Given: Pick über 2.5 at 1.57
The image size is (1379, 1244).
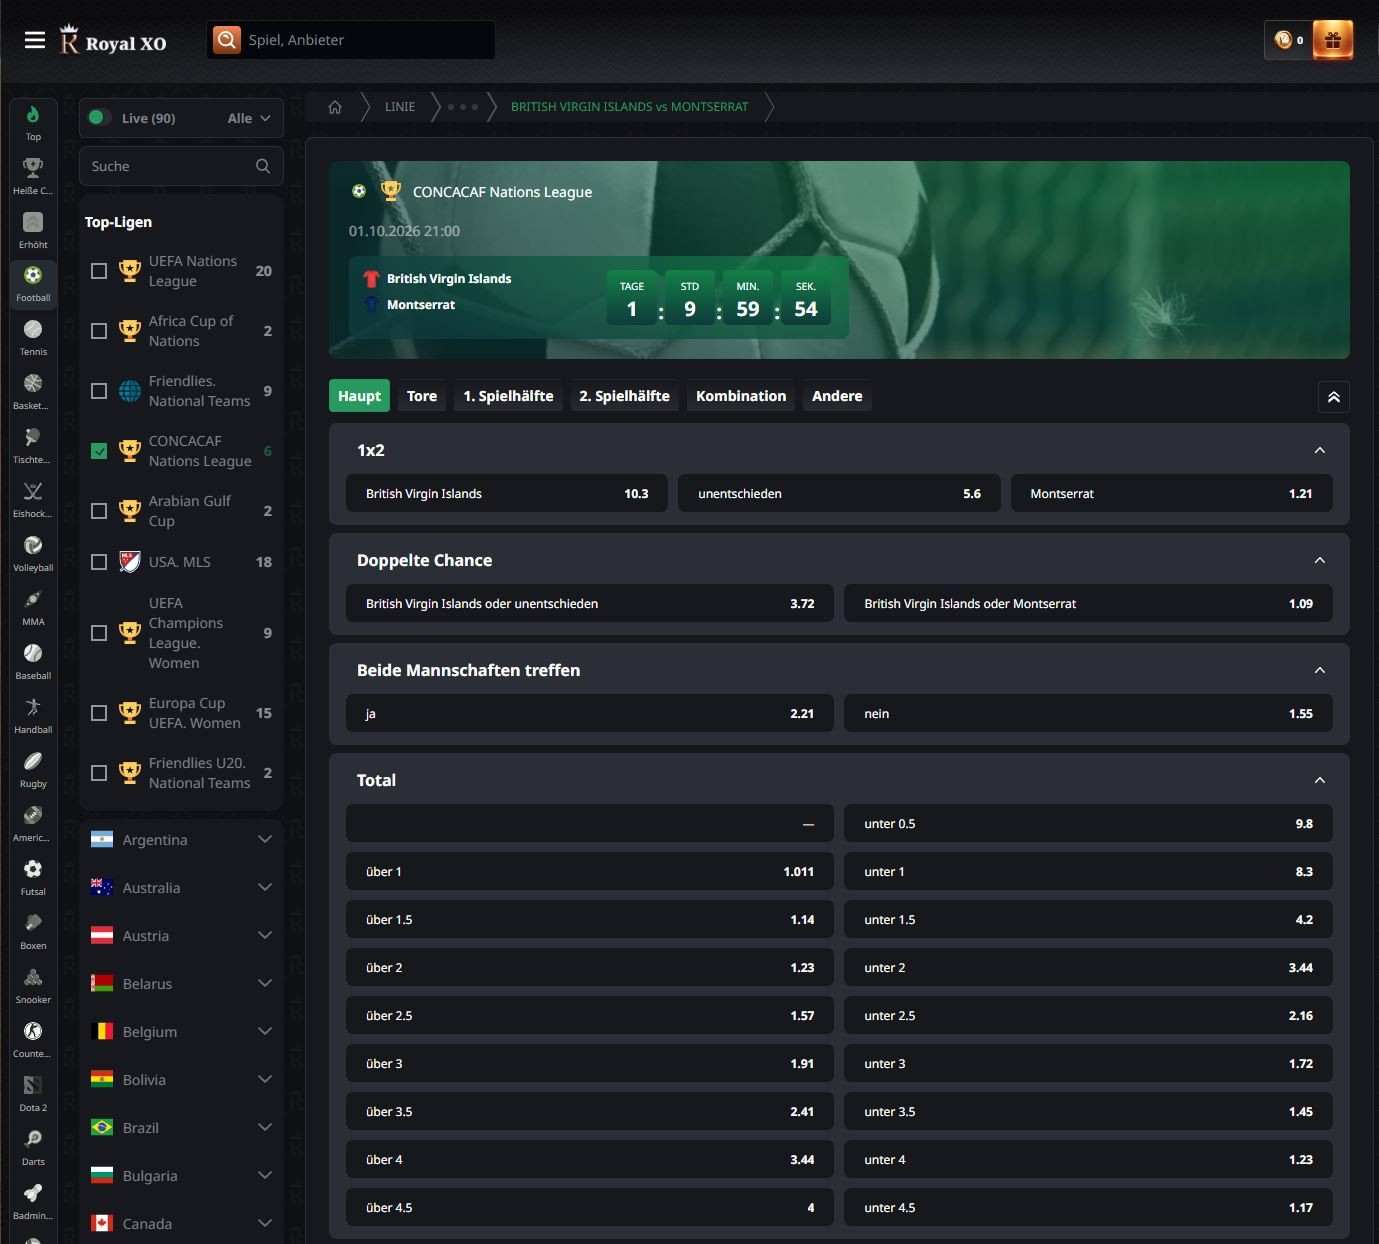Looking at the screenshot, I should [x=590, y=1016].
